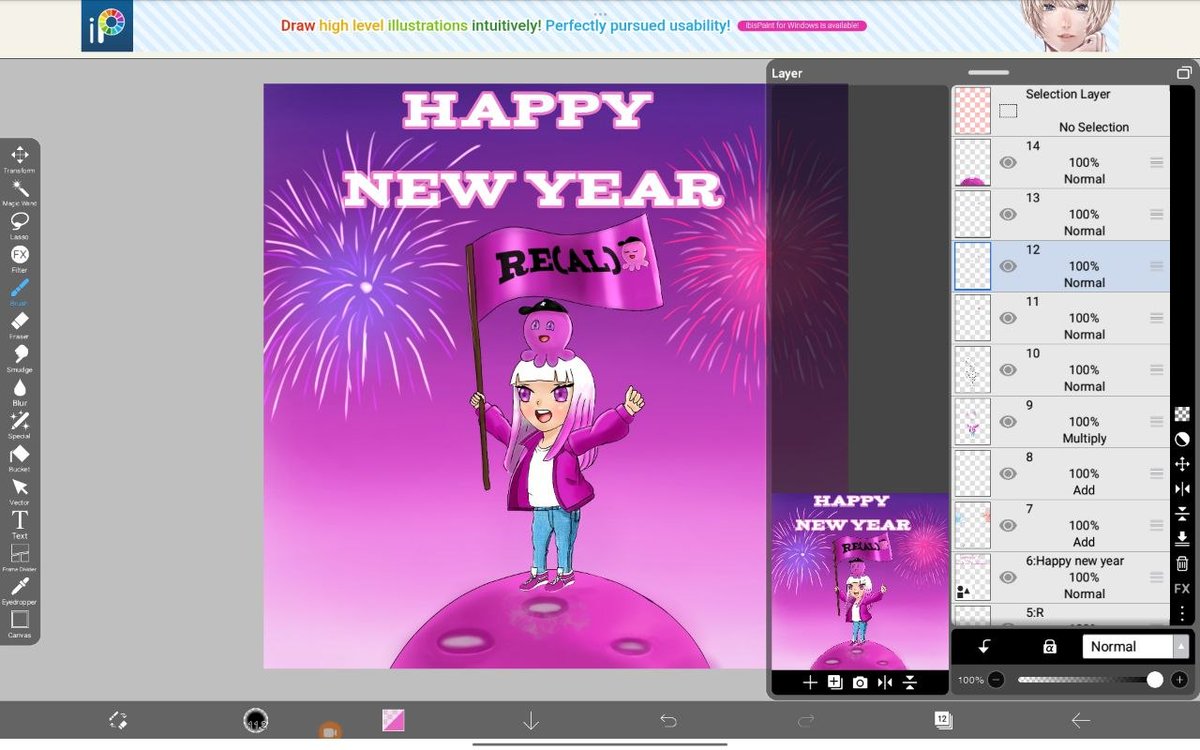Open layer FX on right sidebar
1200x750 pixels.
click(1182, 589)
